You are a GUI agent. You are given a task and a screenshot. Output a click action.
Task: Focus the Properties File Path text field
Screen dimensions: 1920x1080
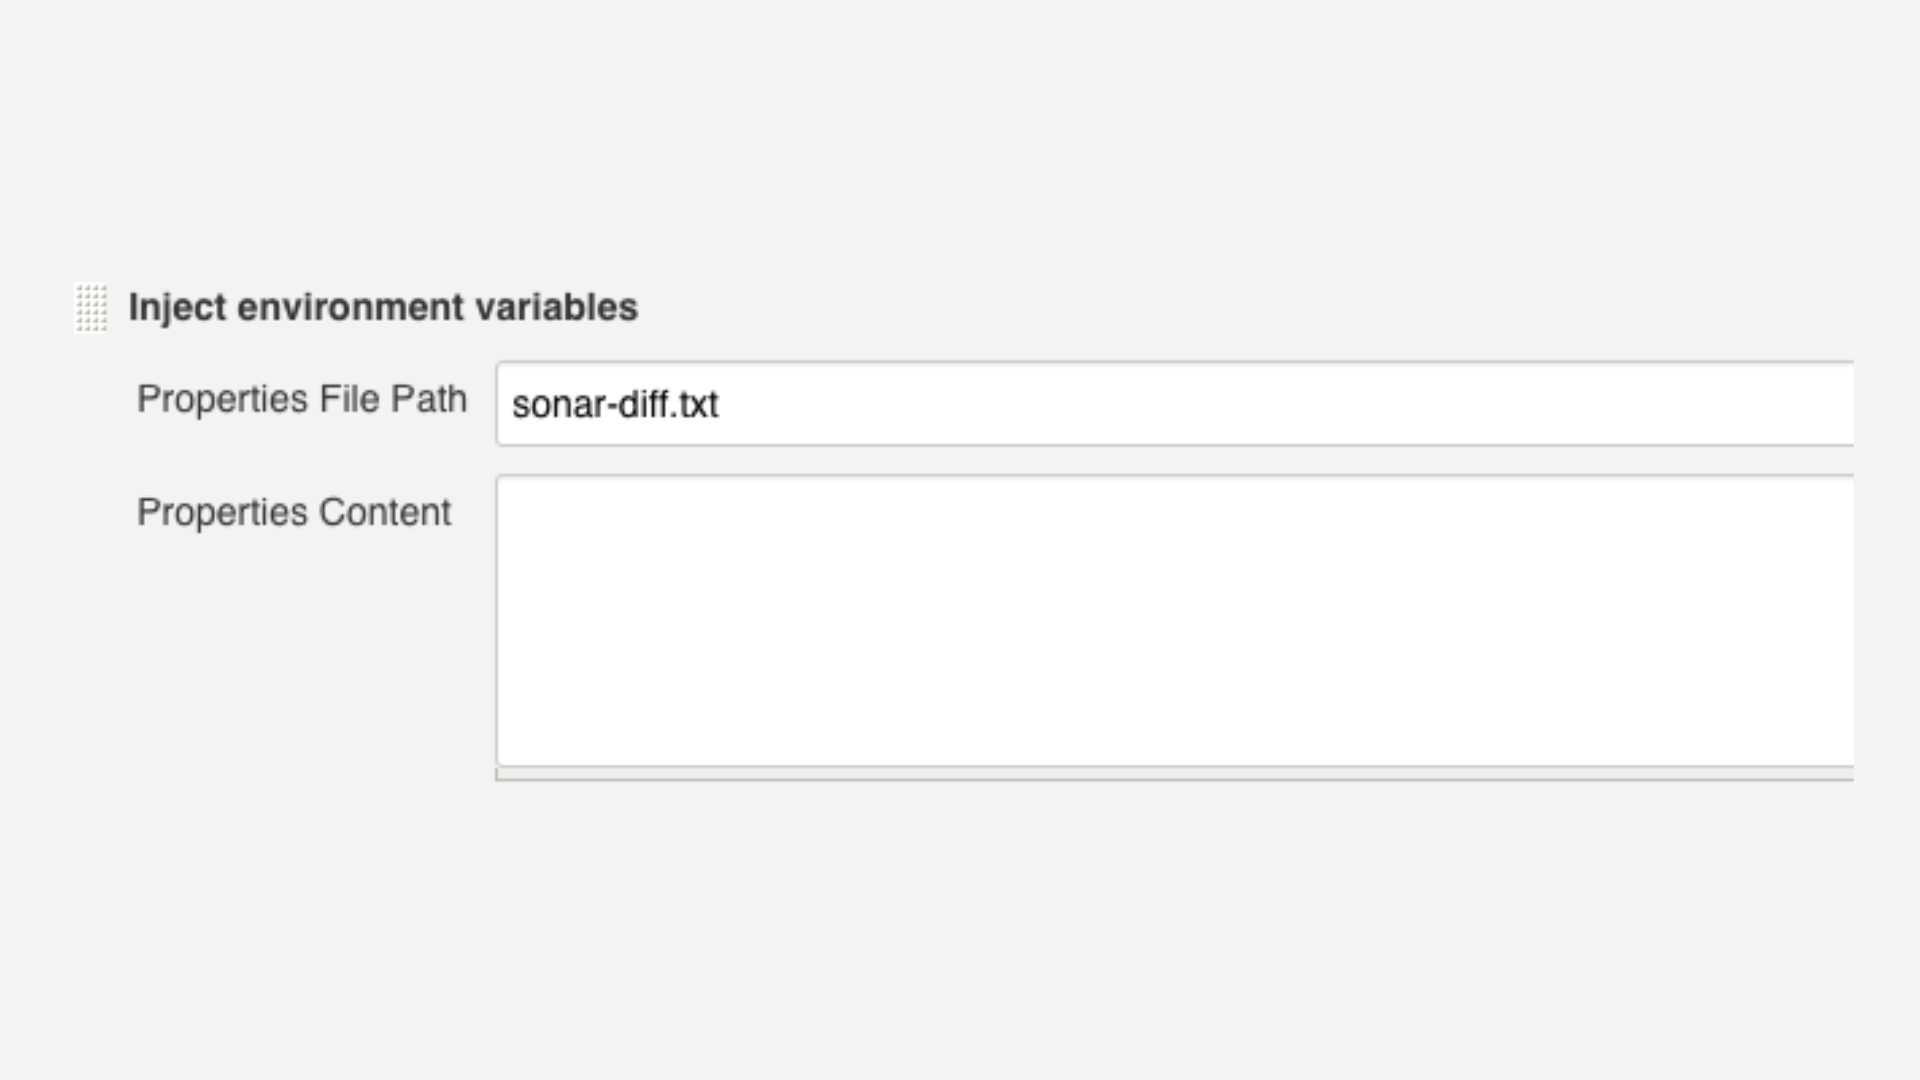click(x=1174, y=404)
